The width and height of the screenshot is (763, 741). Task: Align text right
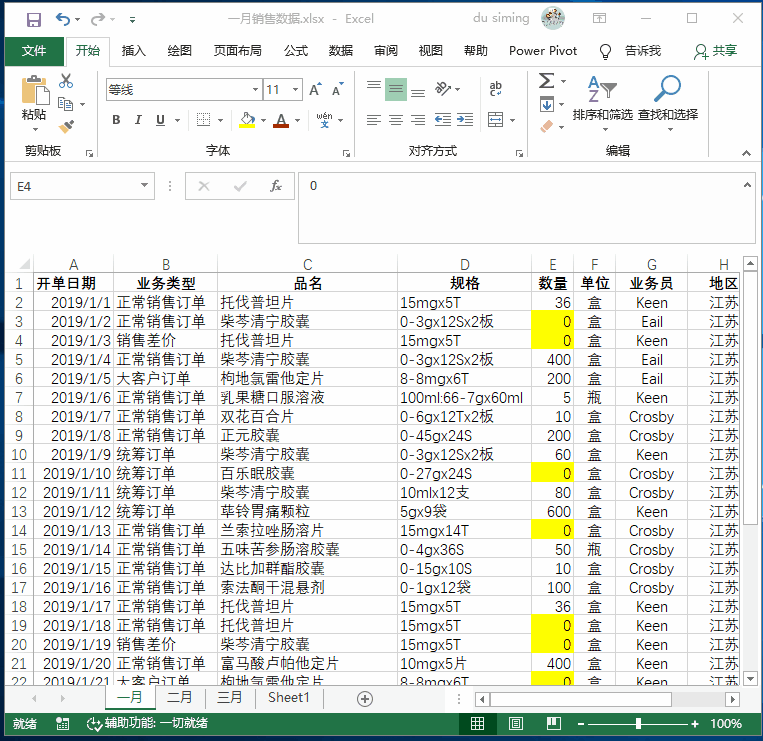[x=418, y=120]
